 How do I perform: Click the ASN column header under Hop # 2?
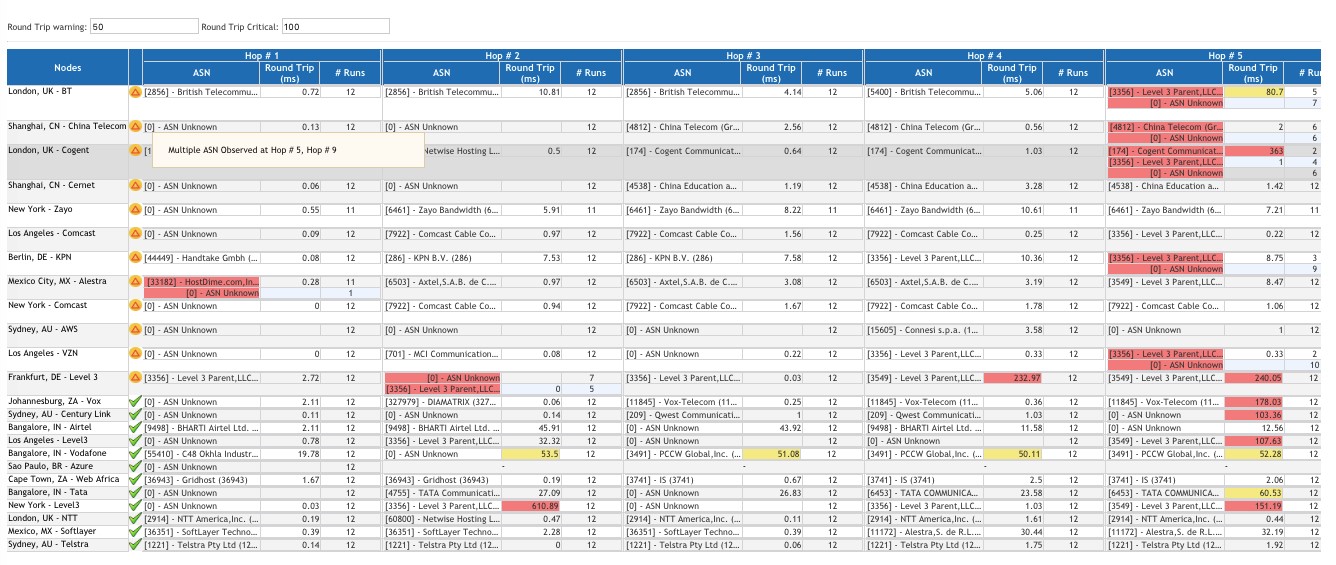442,73
